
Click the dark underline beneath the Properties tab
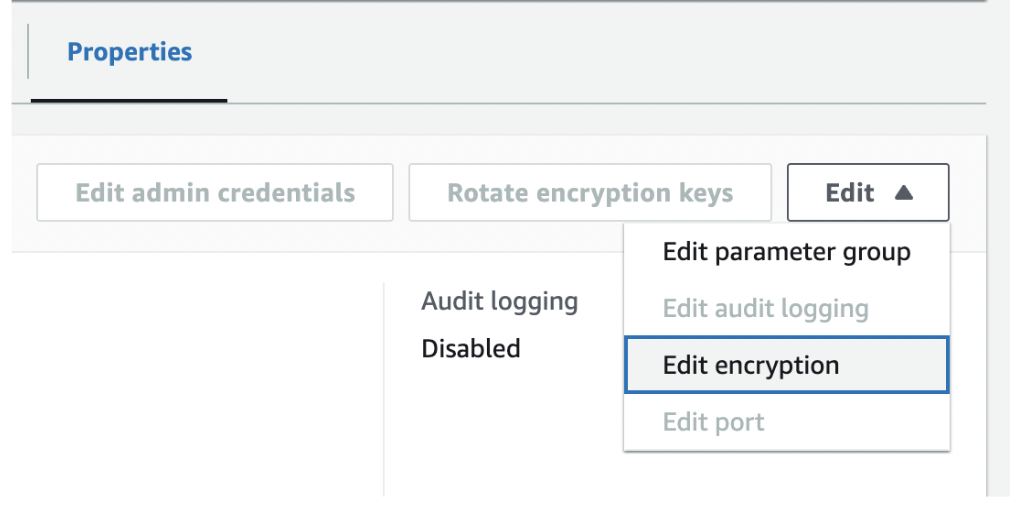click(x=129, y=100)
